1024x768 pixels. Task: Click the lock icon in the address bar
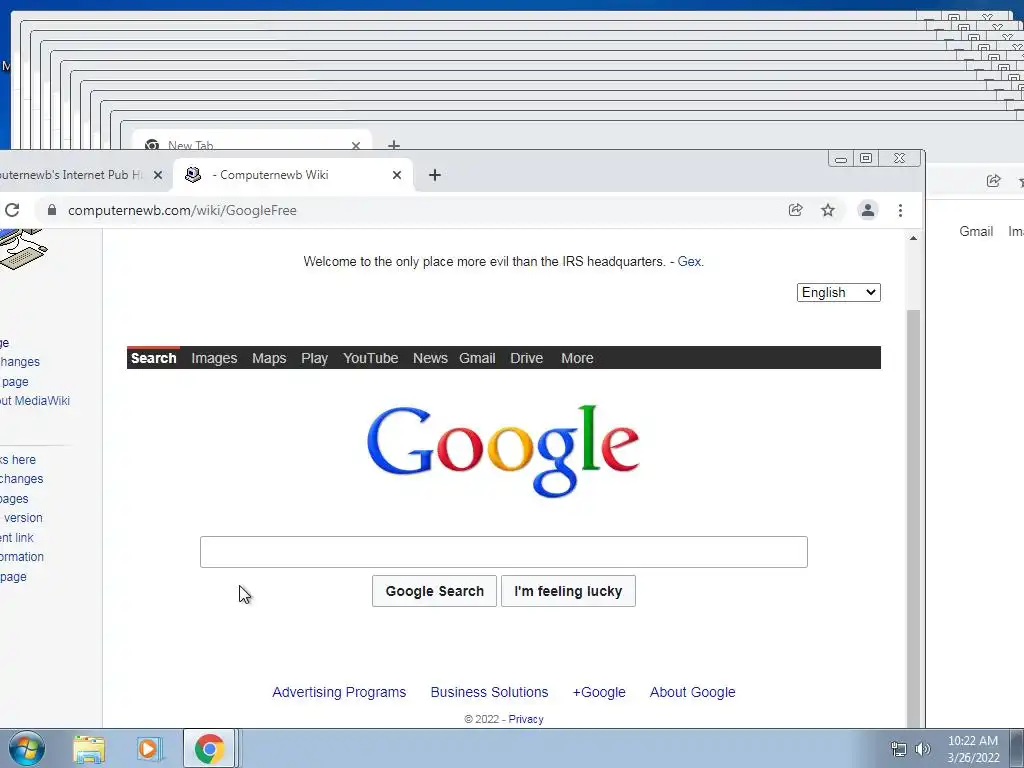point(52,210)
